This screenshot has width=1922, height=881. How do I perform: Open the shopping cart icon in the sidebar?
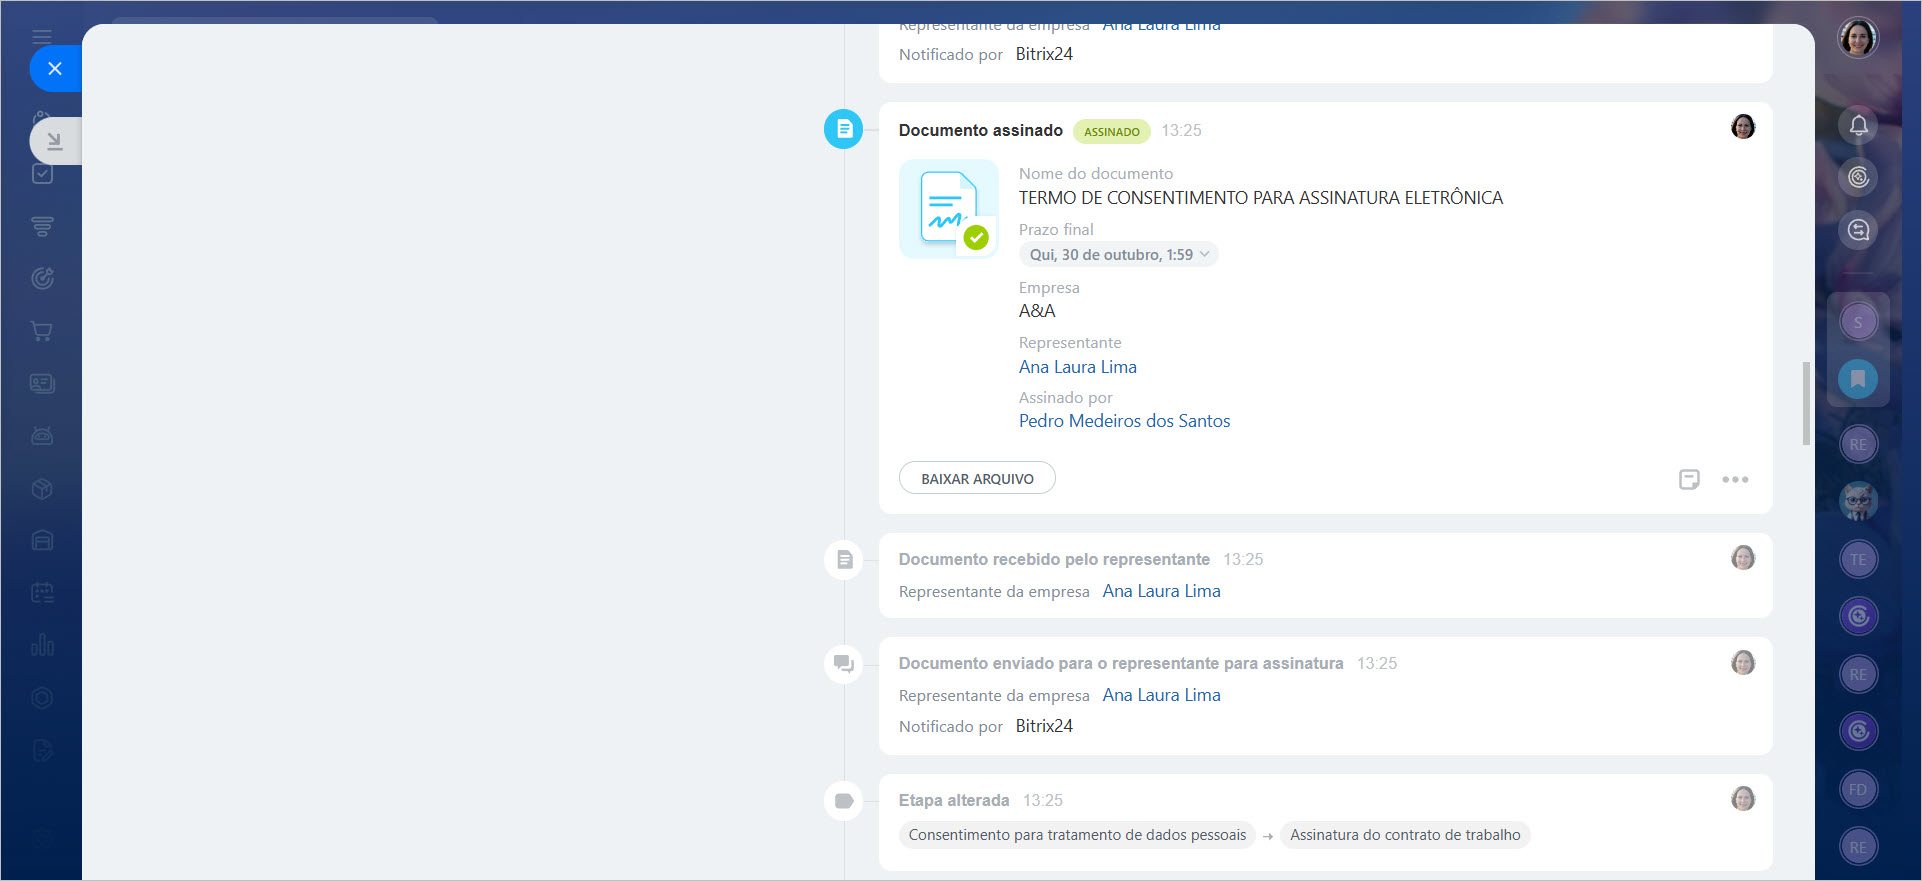tap(42, 331)
